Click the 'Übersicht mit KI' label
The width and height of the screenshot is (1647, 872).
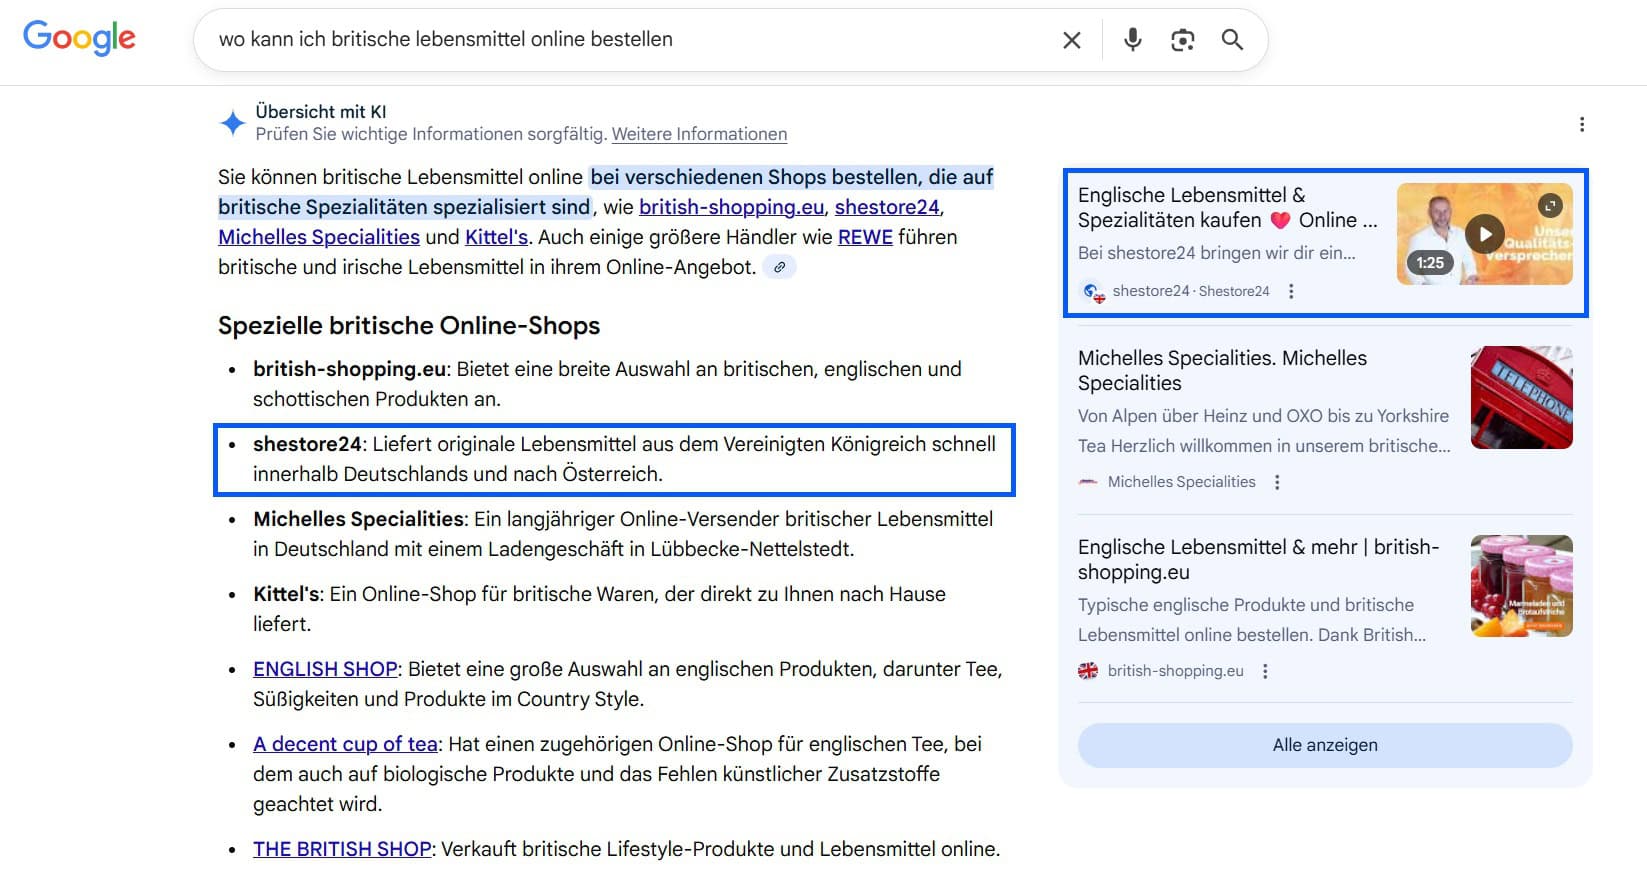pyautogui.click(x=320, y=112)
